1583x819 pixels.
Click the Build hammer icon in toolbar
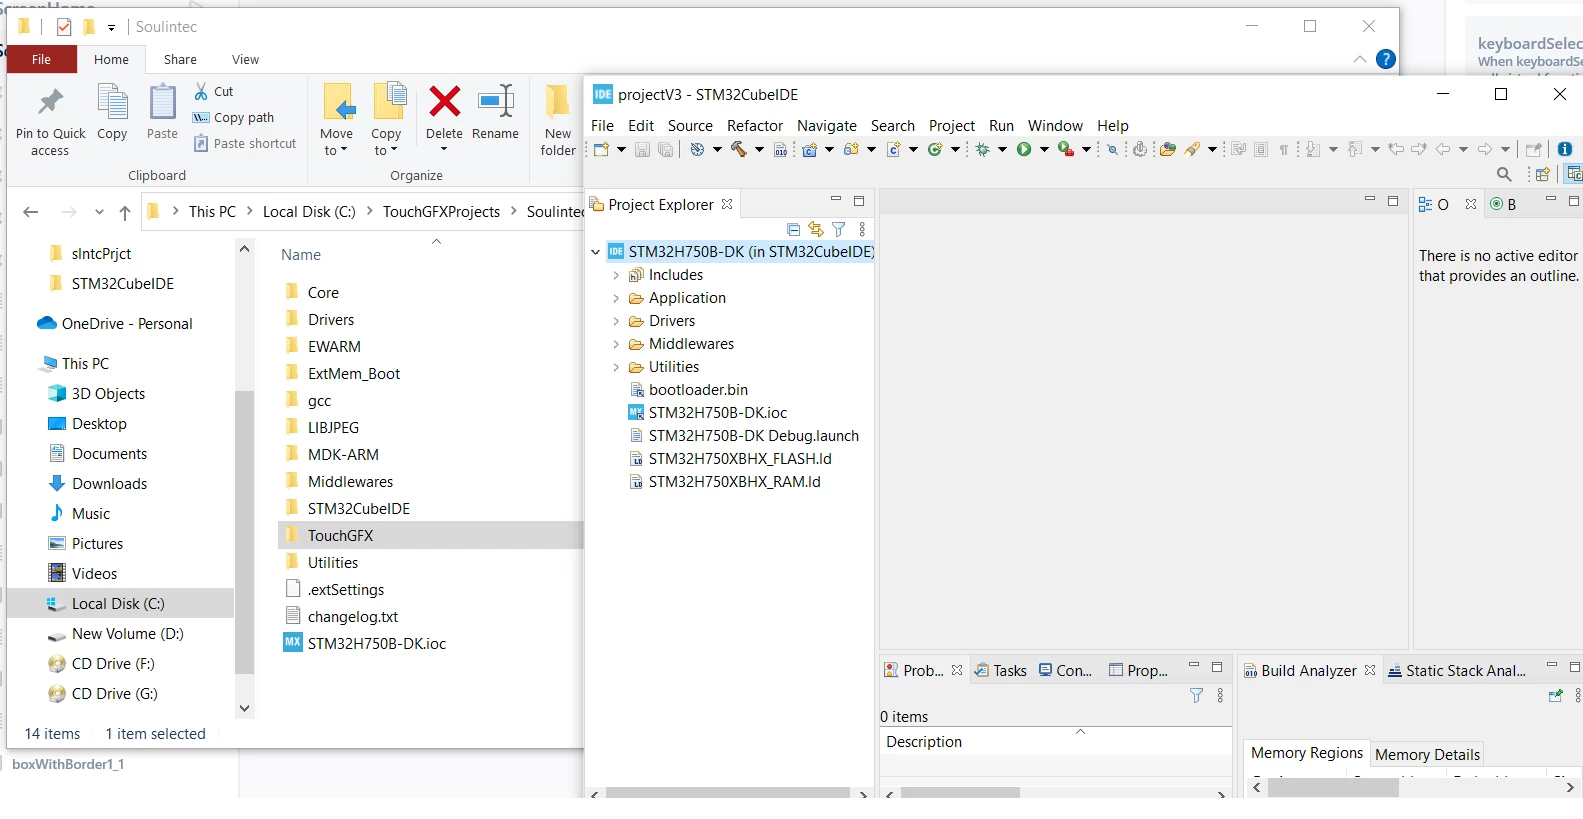(739, 149)
